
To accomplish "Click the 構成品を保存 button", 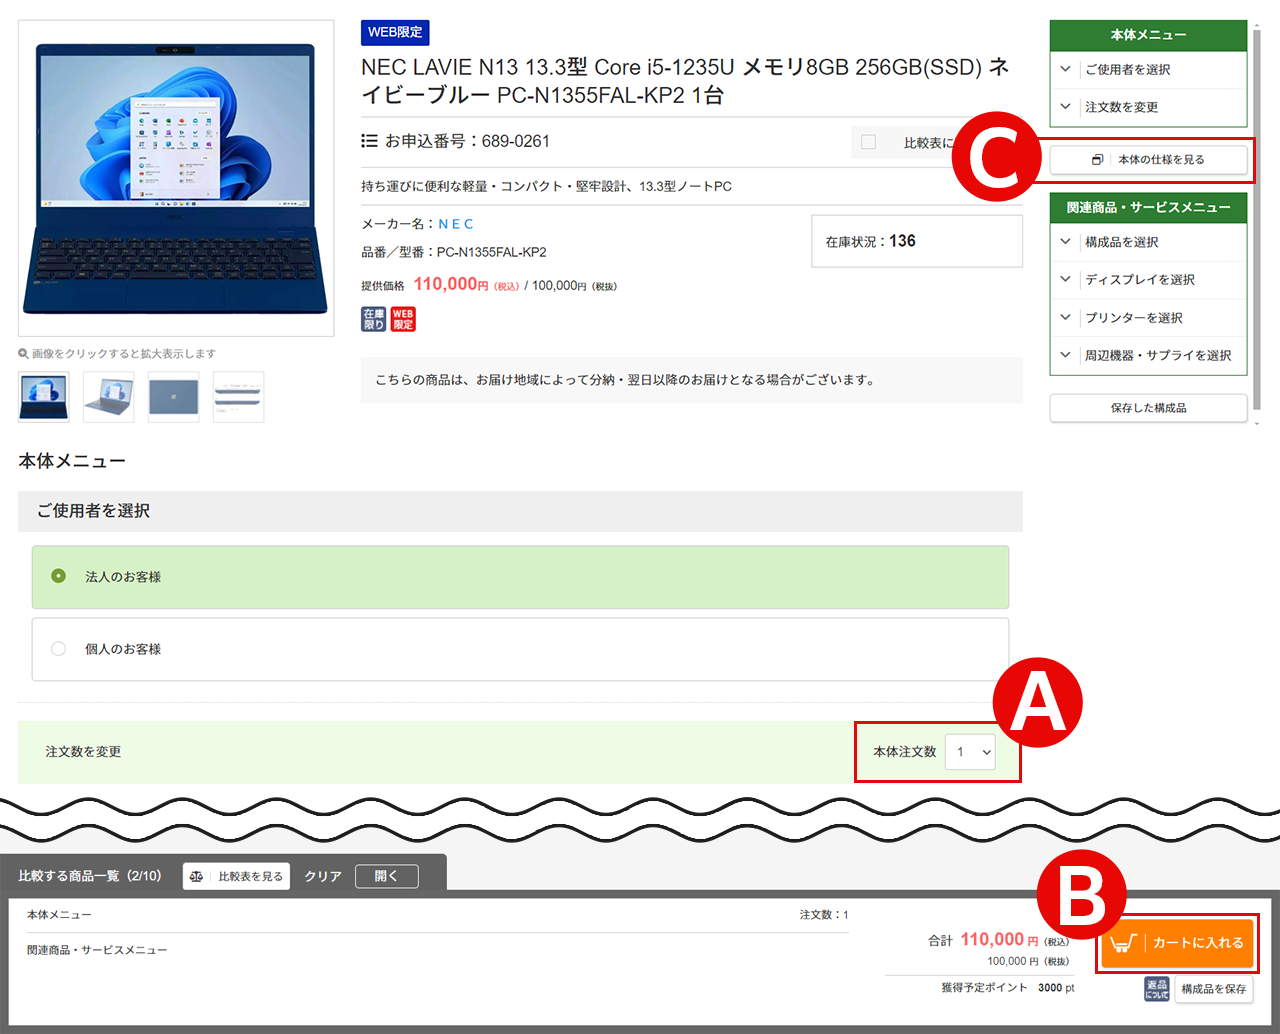I will tap(1214, 989).
